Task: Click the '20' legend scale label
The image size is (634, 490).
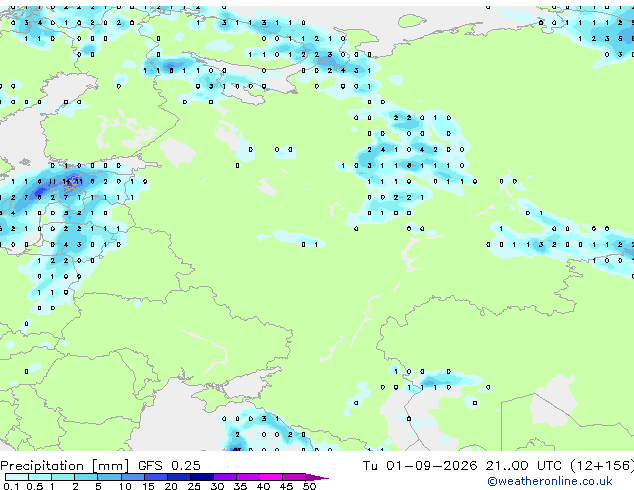Action: (171, 486)
